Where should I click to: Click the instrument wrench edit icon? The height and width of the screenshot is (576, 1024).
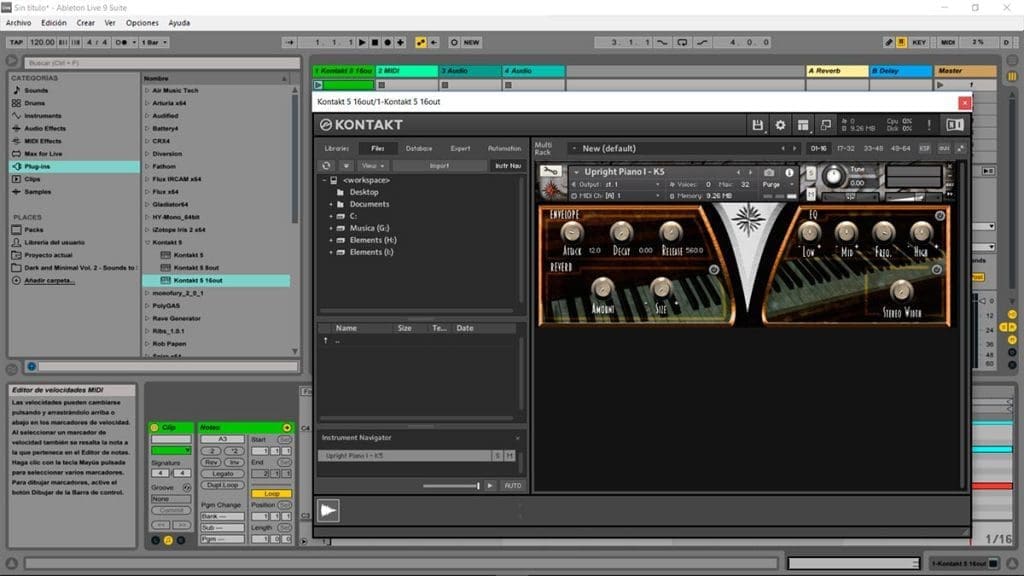click(x=551, y=171)
